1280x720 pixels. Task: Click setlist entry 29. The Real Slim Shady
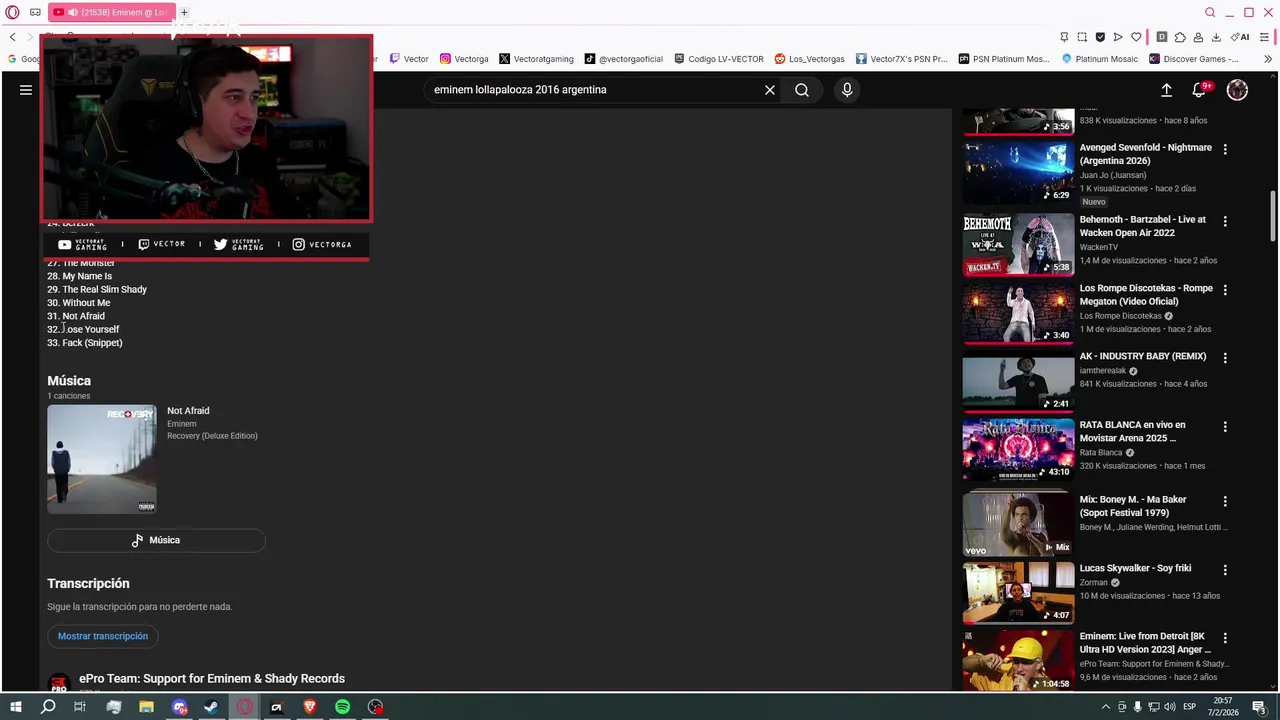[x=97, y=289]
